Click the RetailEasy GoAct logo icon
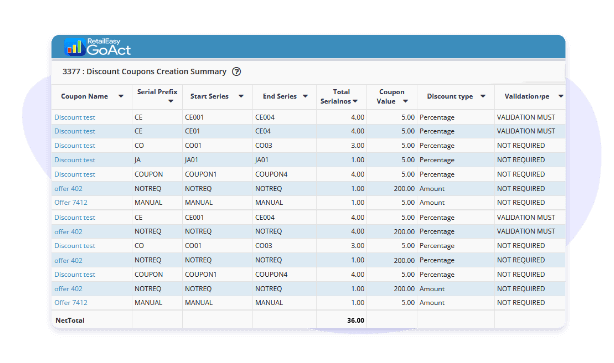Image resolution: width=614 pixels, height=363 pixels. coord(74,47)
